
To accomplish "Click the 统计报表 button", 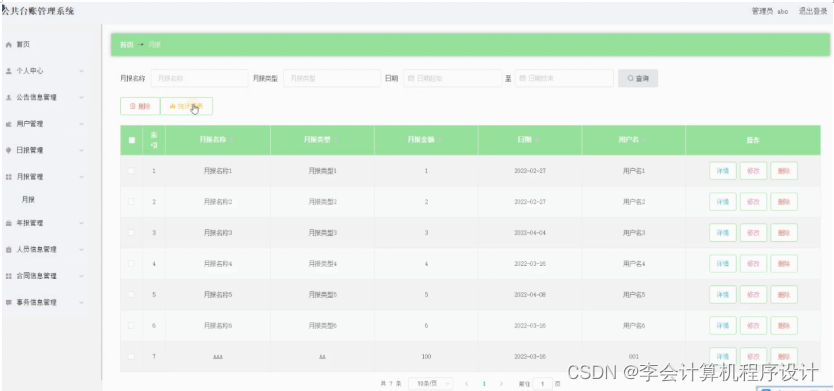I will point(186,106).
